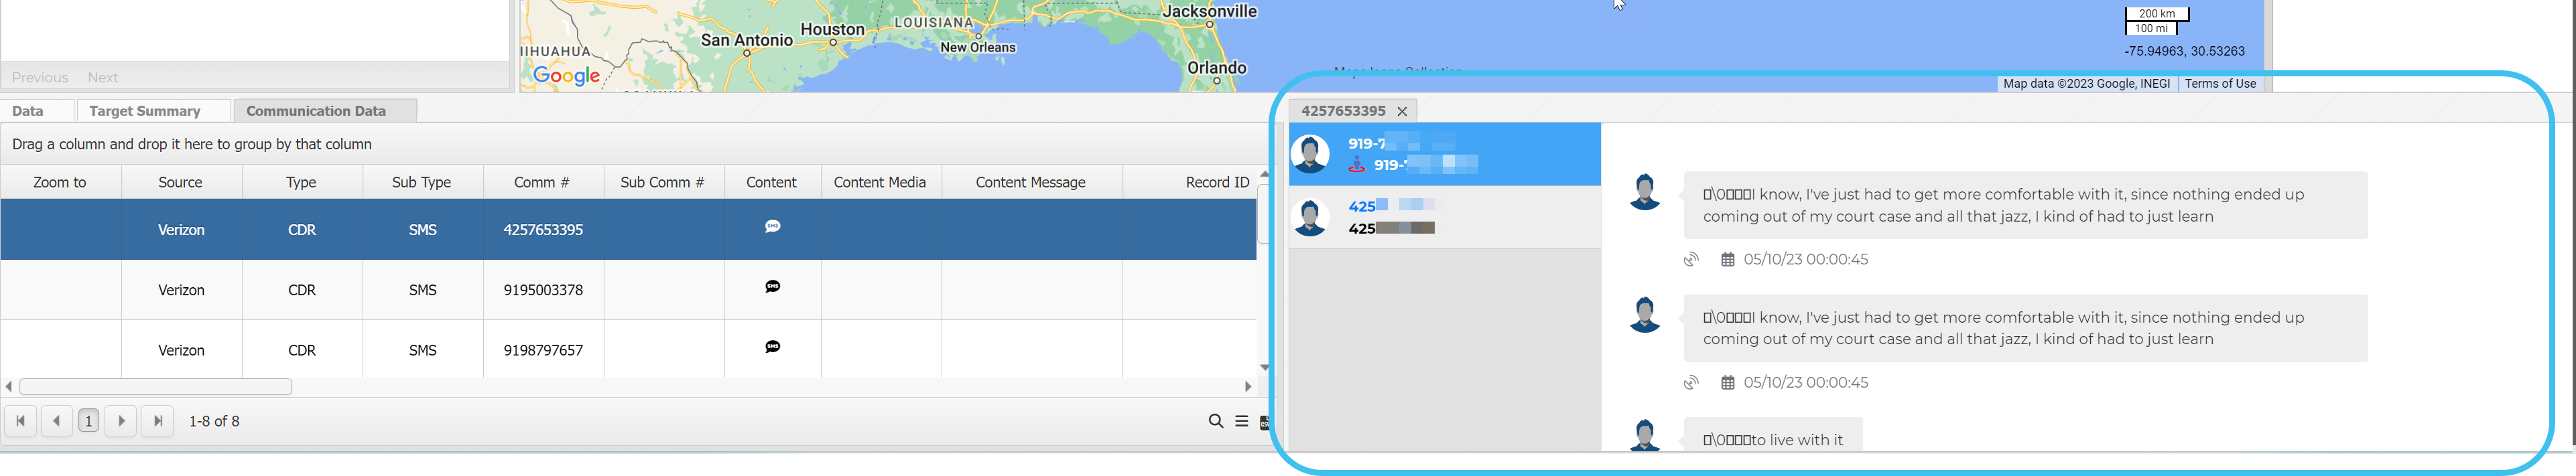The width and height of the screenshot is (2576, 476).
Task: Select the 425 contact in conversation list
Action: pyautogui.click(x=1444, y=217)
